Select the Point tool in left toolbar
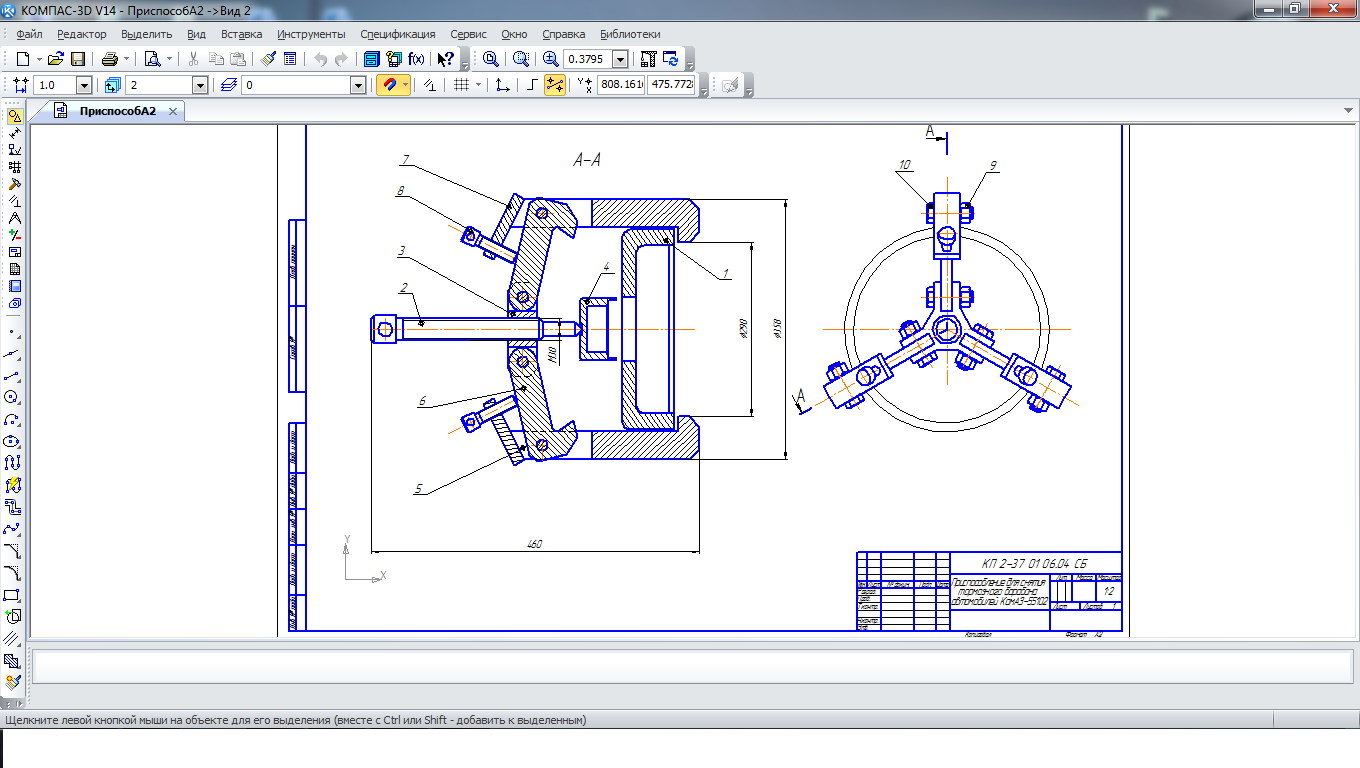 12,331
